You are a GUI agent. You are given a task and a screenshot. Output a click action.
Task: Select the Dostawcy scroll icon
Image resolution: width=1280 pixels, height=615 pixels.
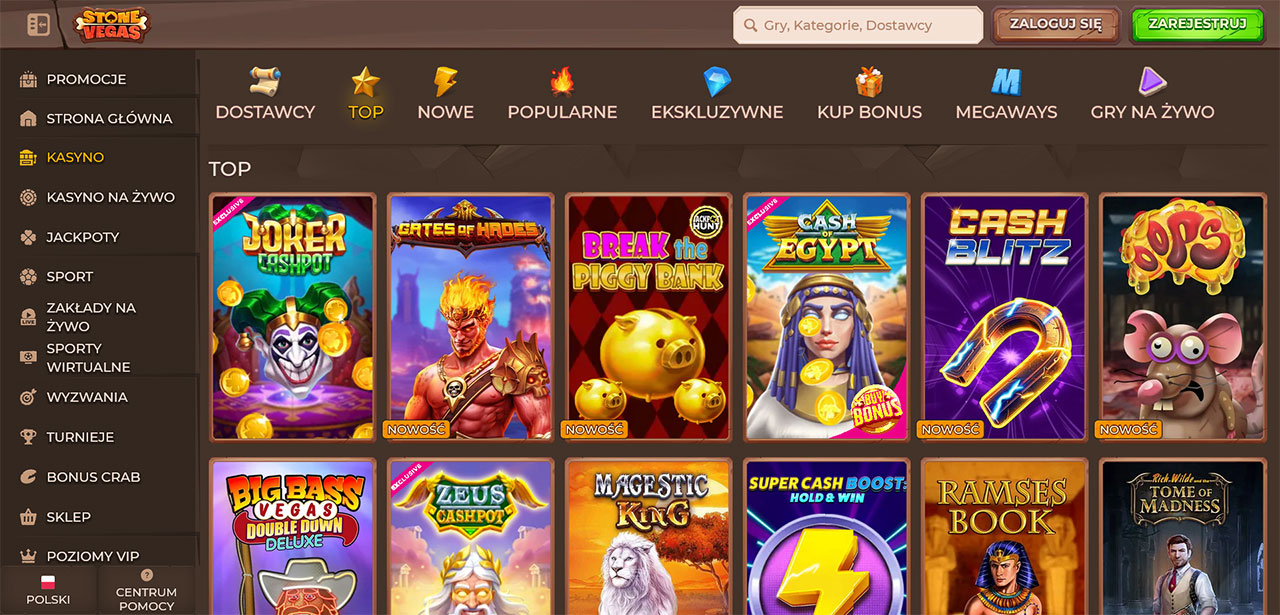[x=265, y=80]
